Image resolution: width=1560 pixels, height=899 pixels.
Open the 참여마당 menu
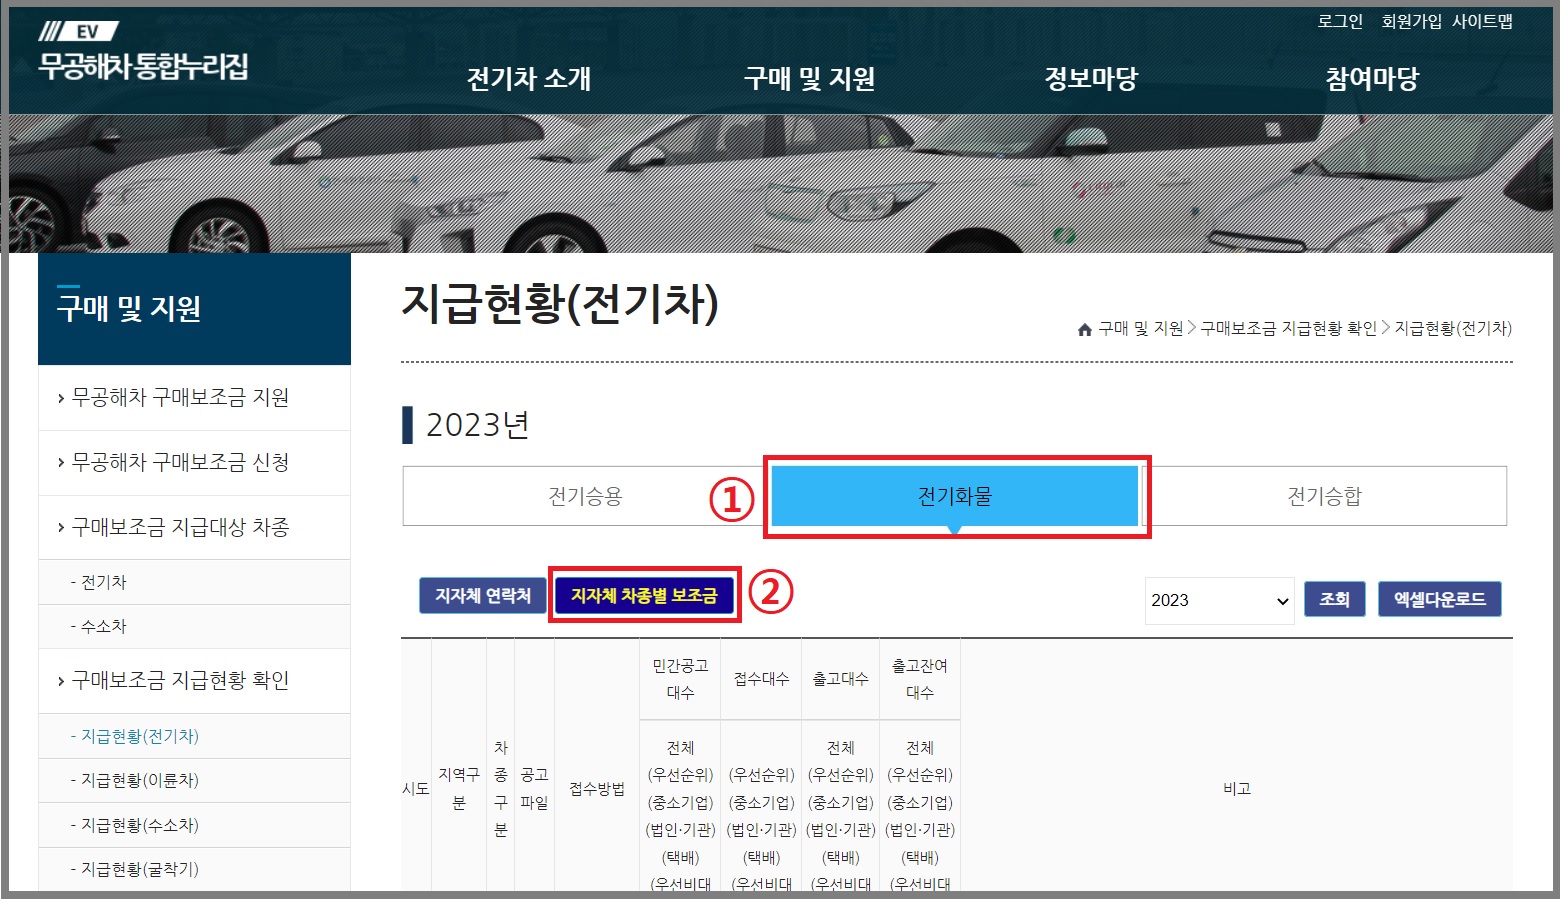coord(1371,78)
